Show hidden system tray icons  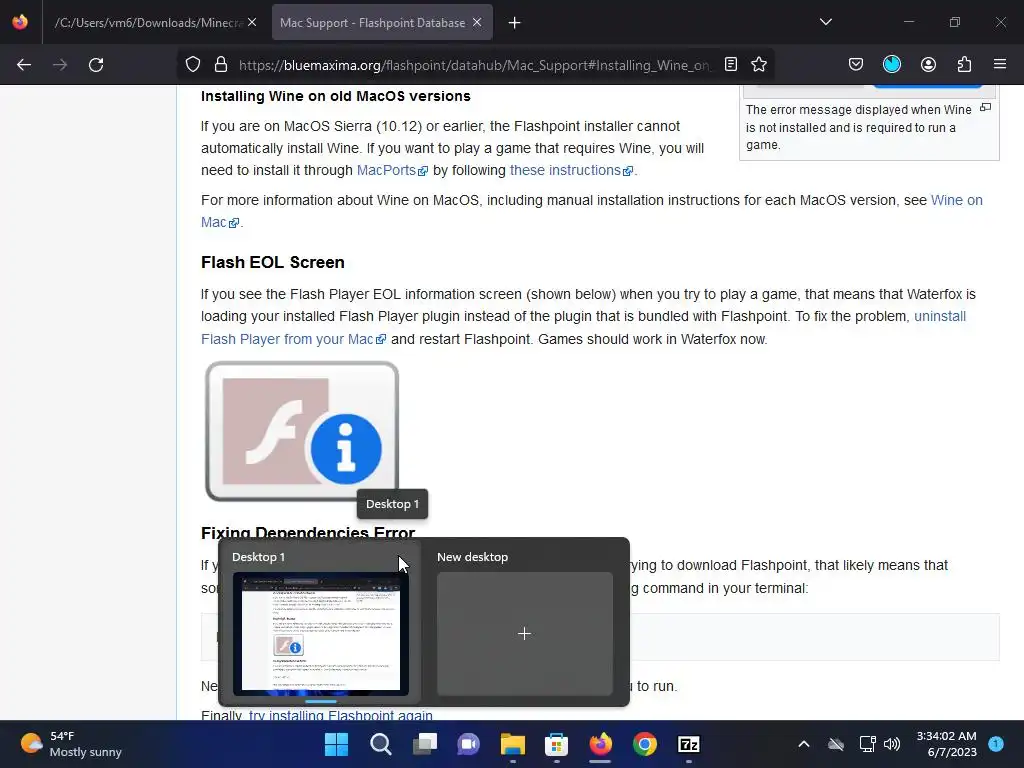804,744
